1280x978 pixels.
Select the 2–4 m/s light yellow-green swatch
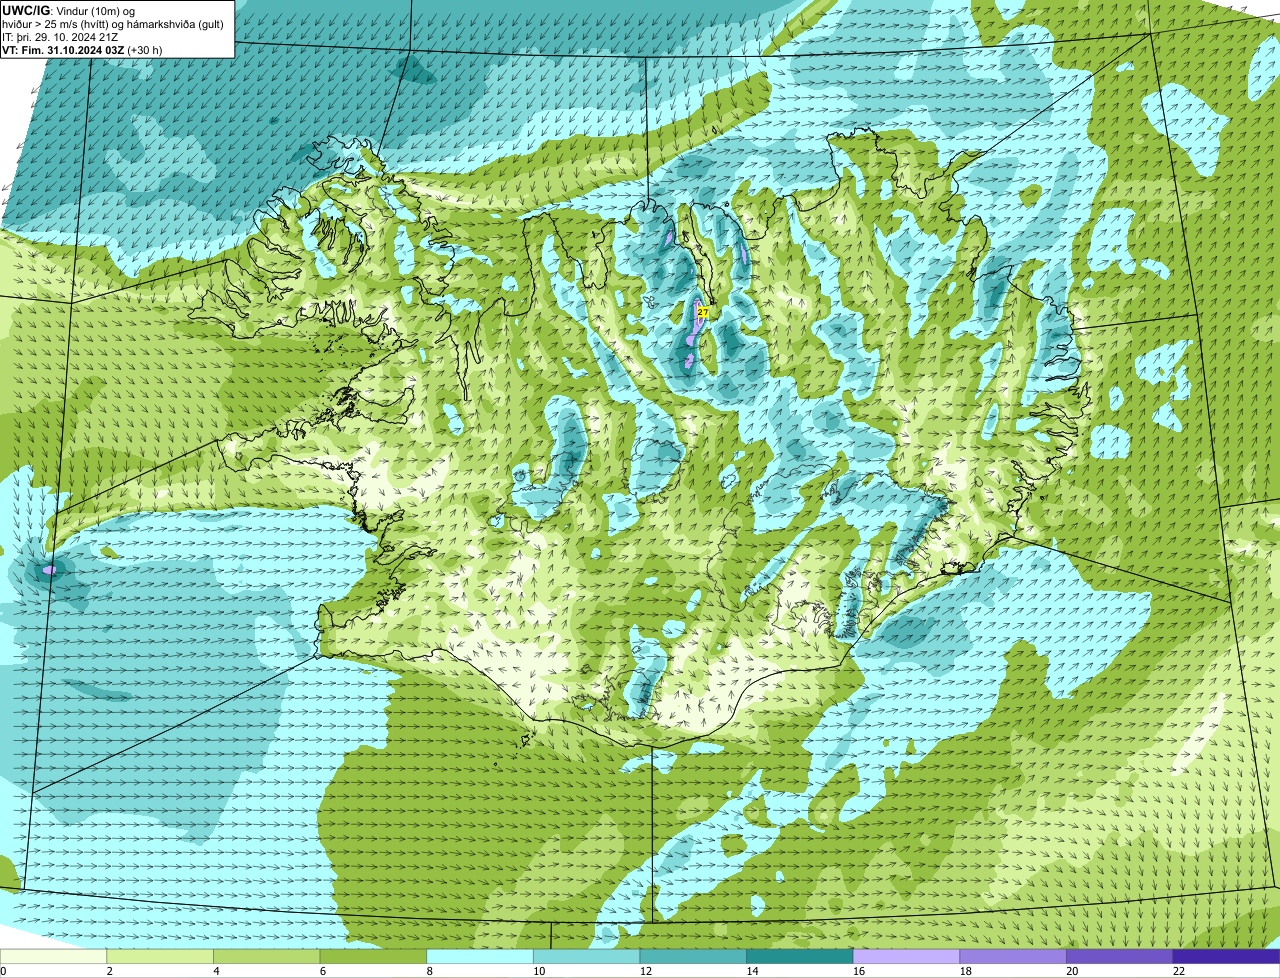coord(160,956)
